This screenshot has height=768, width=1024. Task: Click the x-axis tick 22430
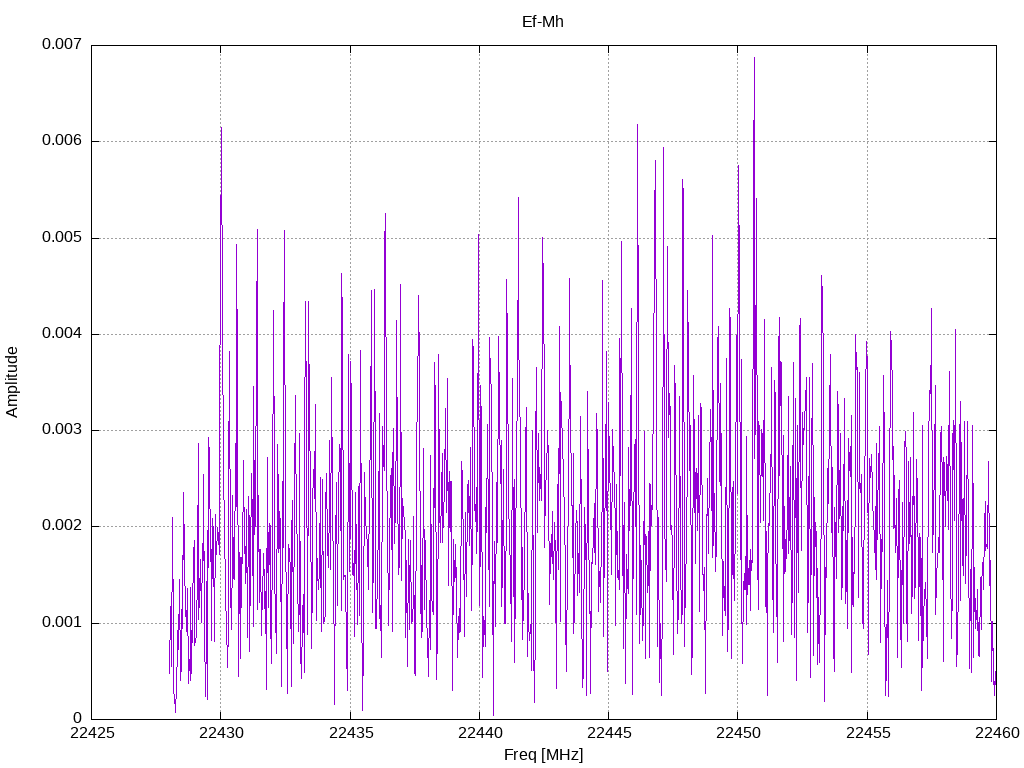[x=221, y=733]
